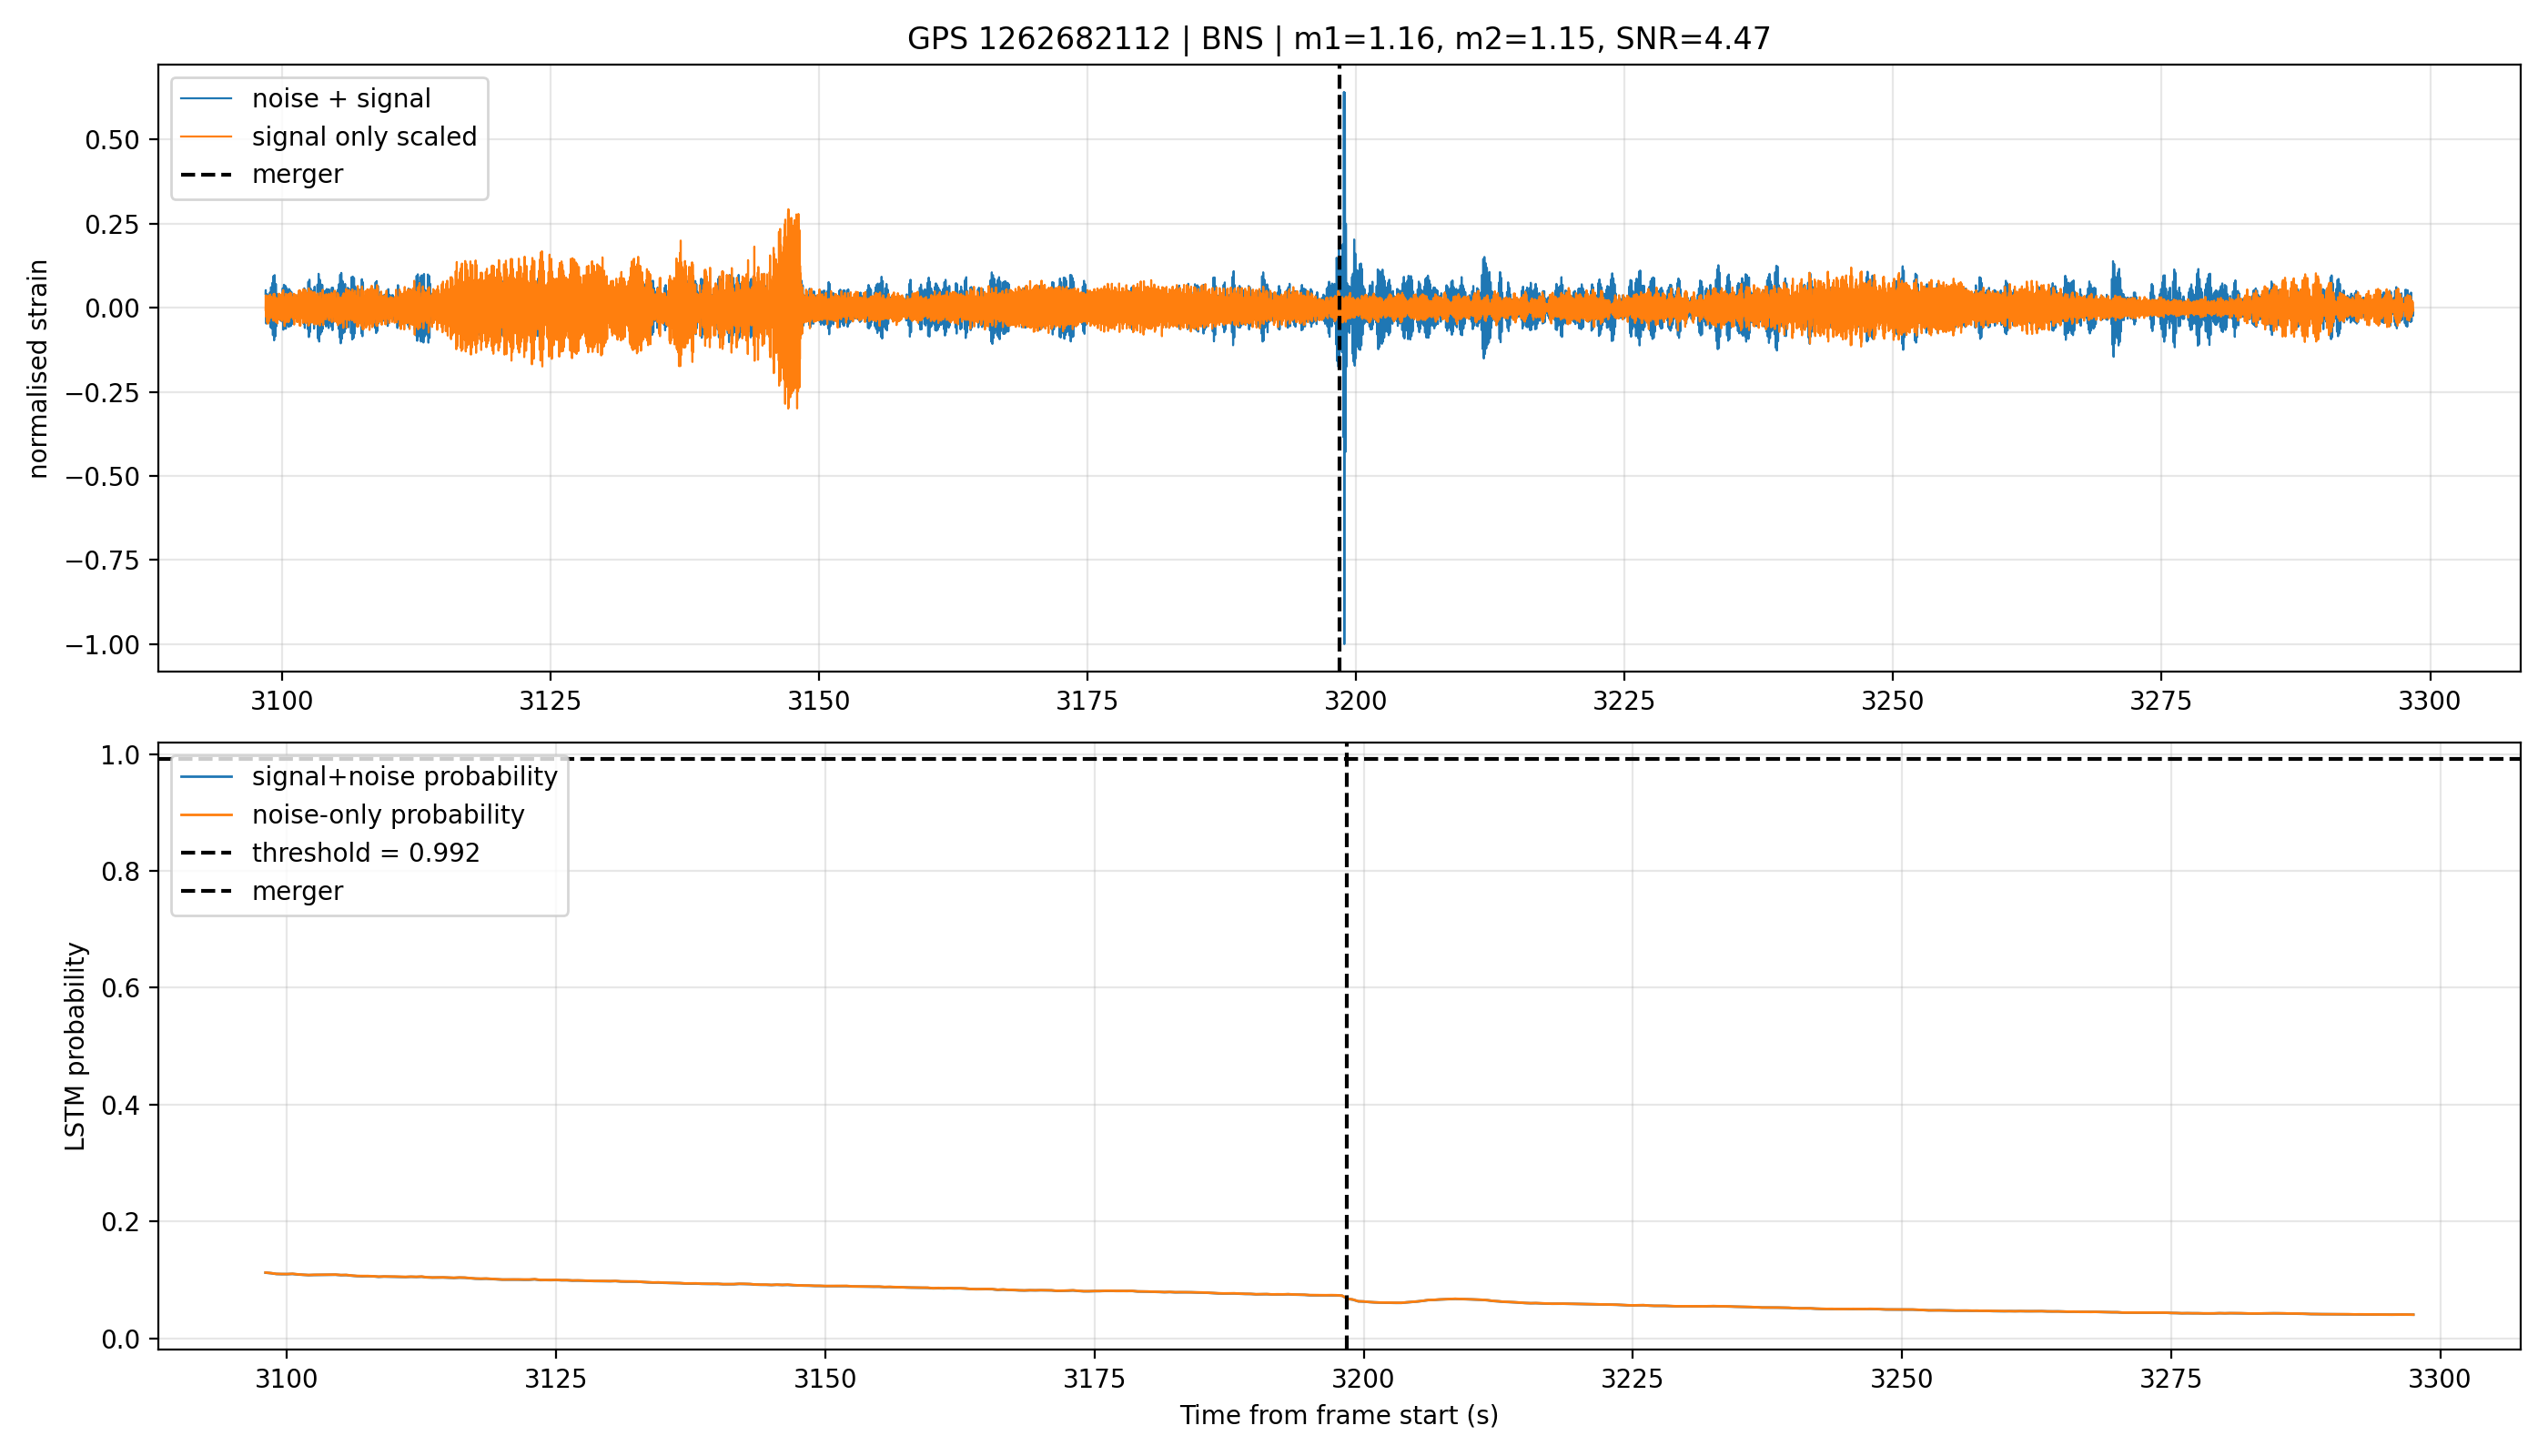2548x1456 pixels.
Task: Click the 0.50 tick on strain axis
Action: [x=112, y=140]
